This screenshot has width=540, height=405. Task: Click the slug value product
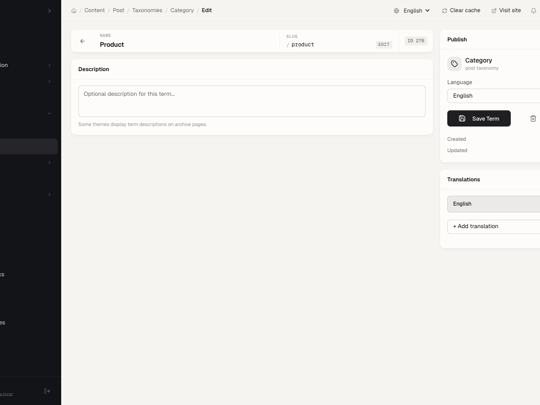point(303,44)
